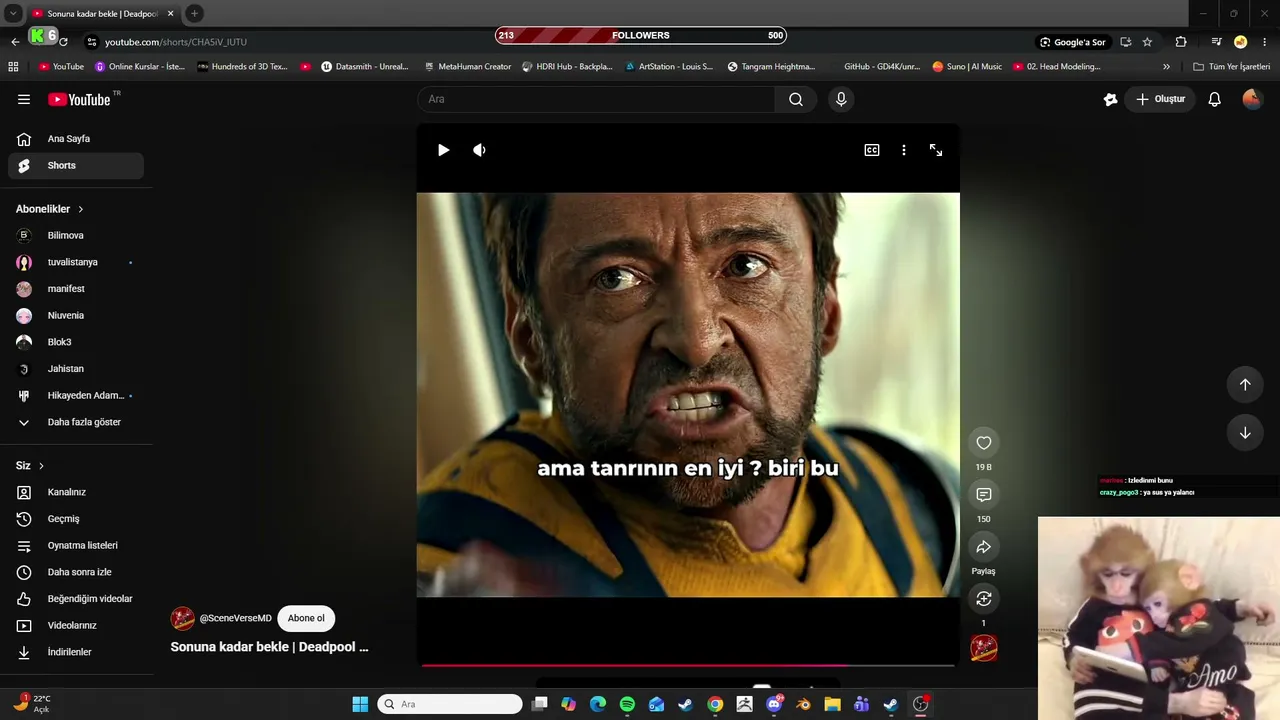Image resolution: width=1280 pixels, height=720 pixels.
Task: Open the YouTube hamburger guide menu
Action: 24,99
